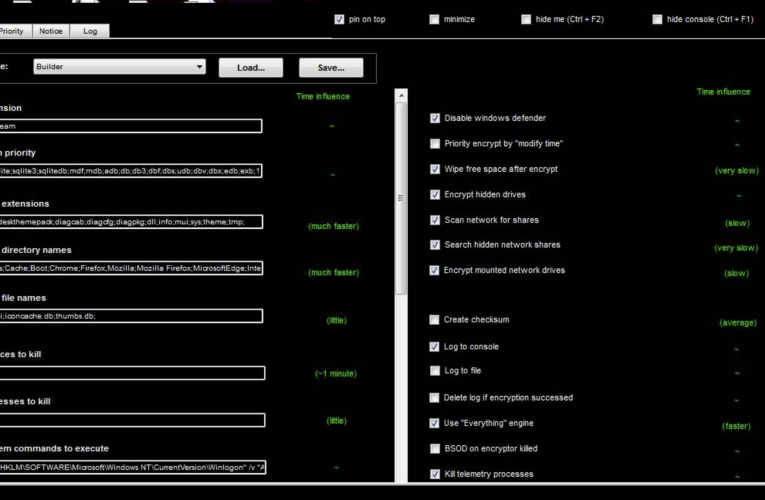Click the Load... button

coord(251,68)
